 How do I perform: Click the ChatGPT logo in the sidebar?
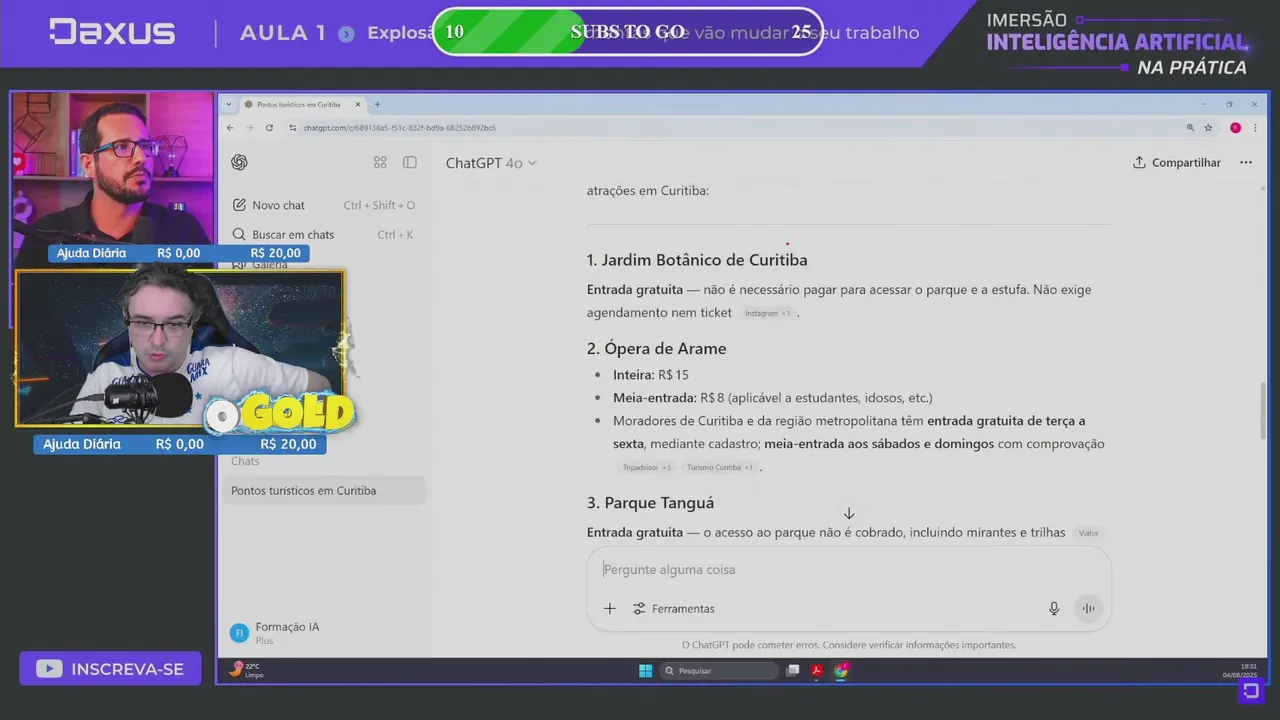[239, 162]
